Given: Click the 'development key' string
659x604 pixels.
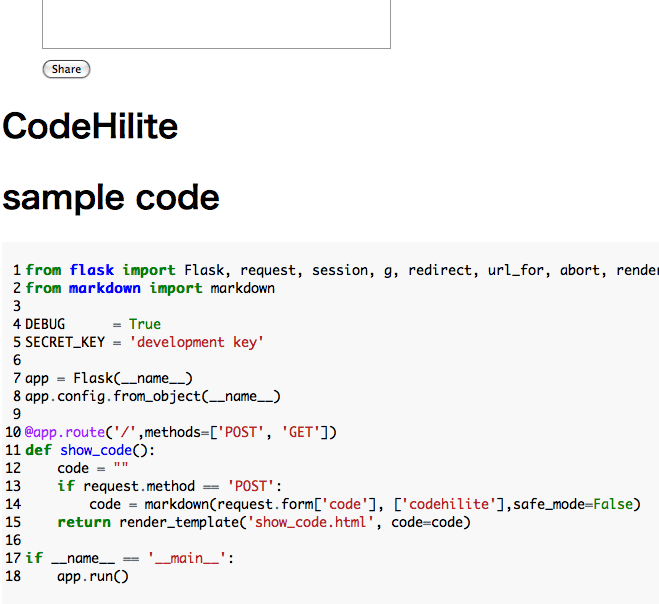Looking at the screenshot, I should coord(196,342).
